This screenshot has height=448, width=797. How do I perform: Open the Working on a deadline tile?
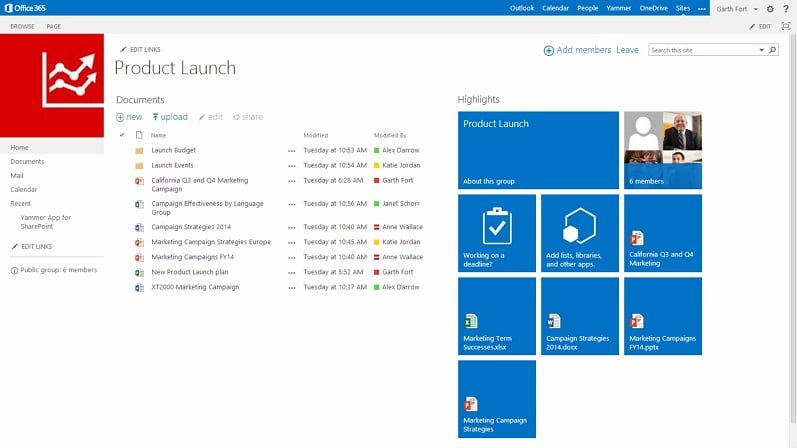[497, 233]
